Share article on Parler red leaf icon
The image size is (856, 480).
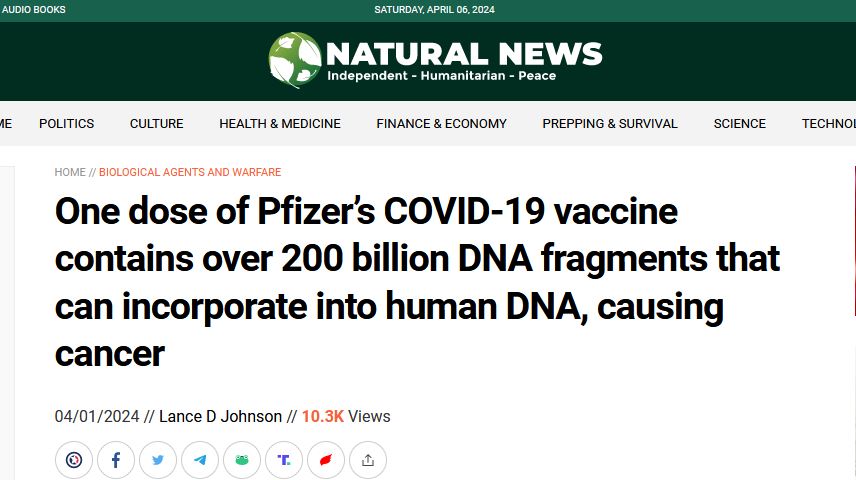pyautogui.click(x=326, y=460)
